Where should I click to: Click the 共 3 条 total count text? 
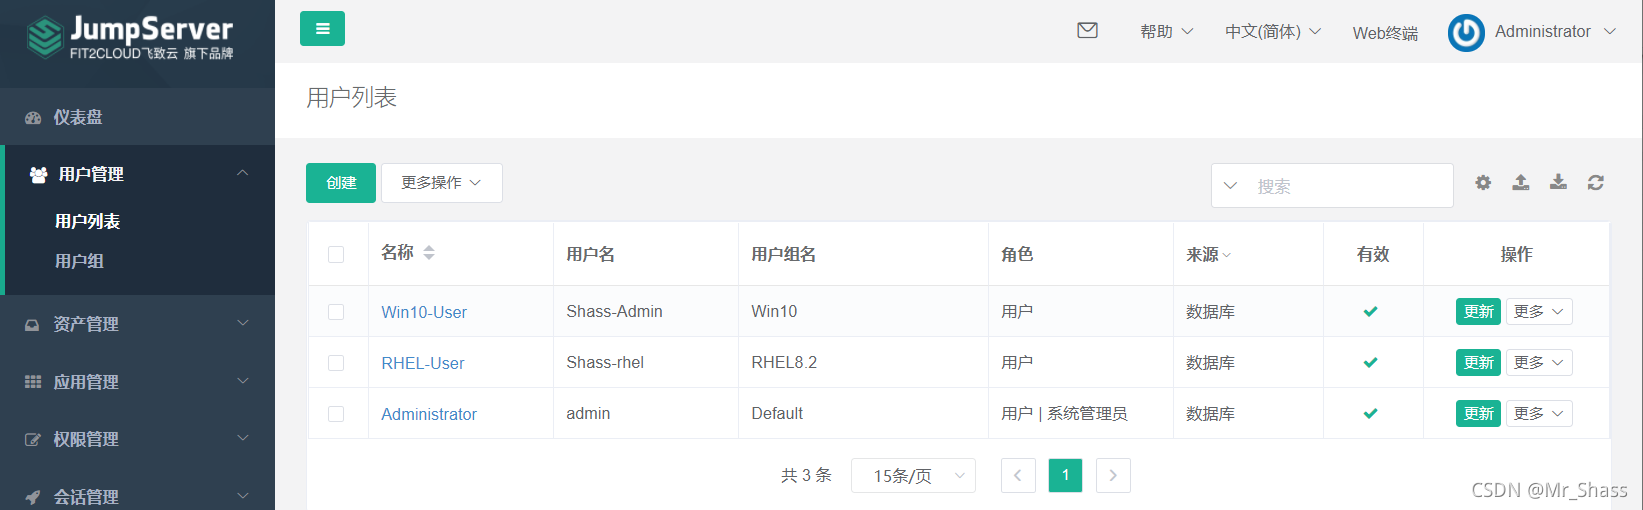[x=806, y=476]
